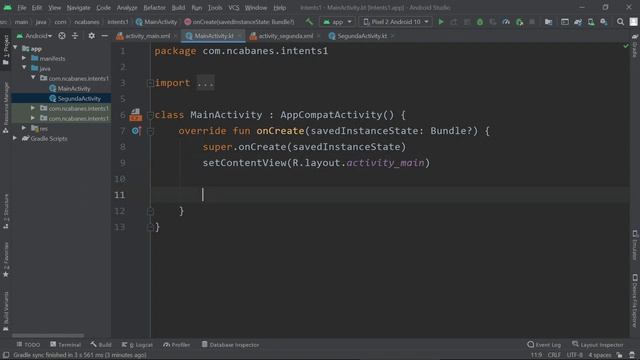Toggle the Build Variants tool window
The image size is (640, 360).
coord(6,311)
